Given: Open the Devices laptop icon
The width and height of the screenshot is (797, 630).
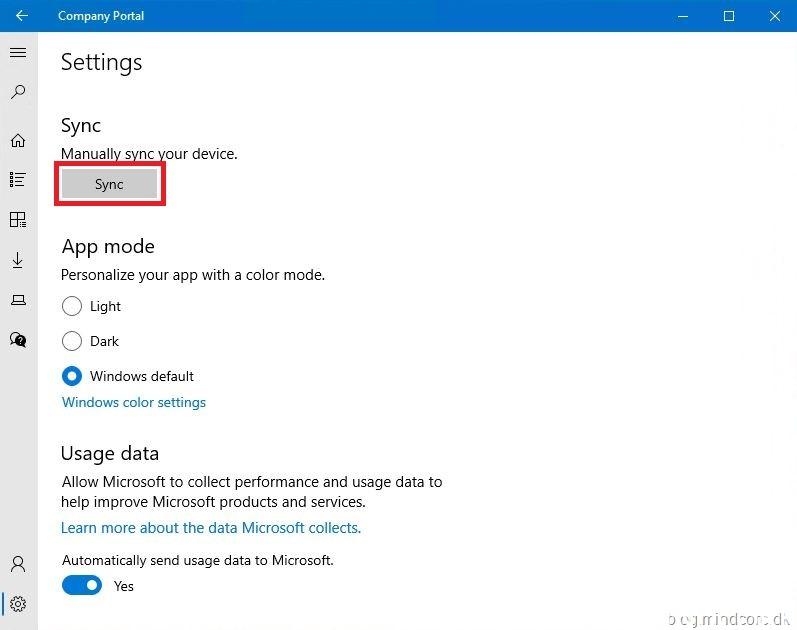Looking at the screenshot, I should tap(18, 300).
